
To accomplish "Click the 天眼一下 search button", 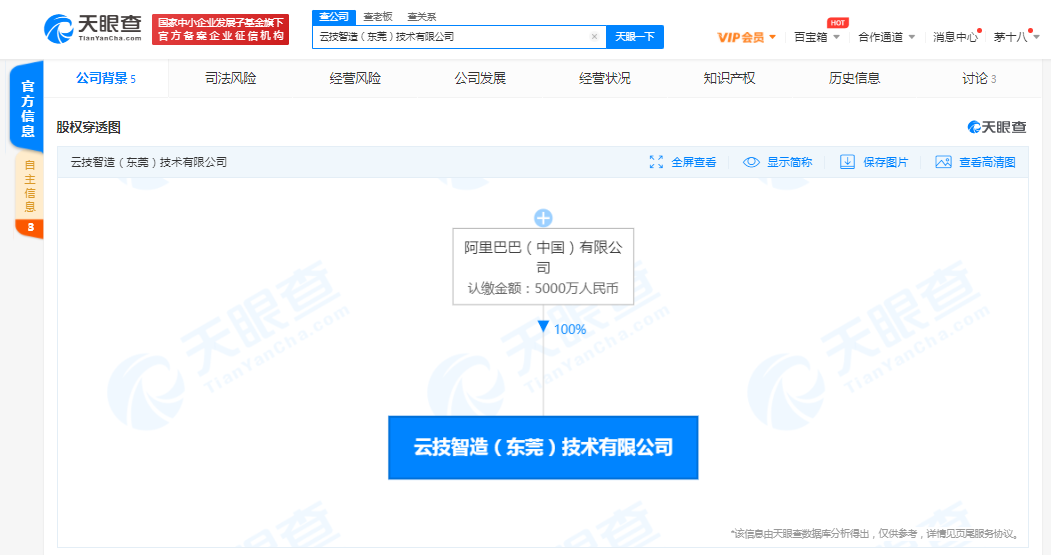I will click(635, 37).
